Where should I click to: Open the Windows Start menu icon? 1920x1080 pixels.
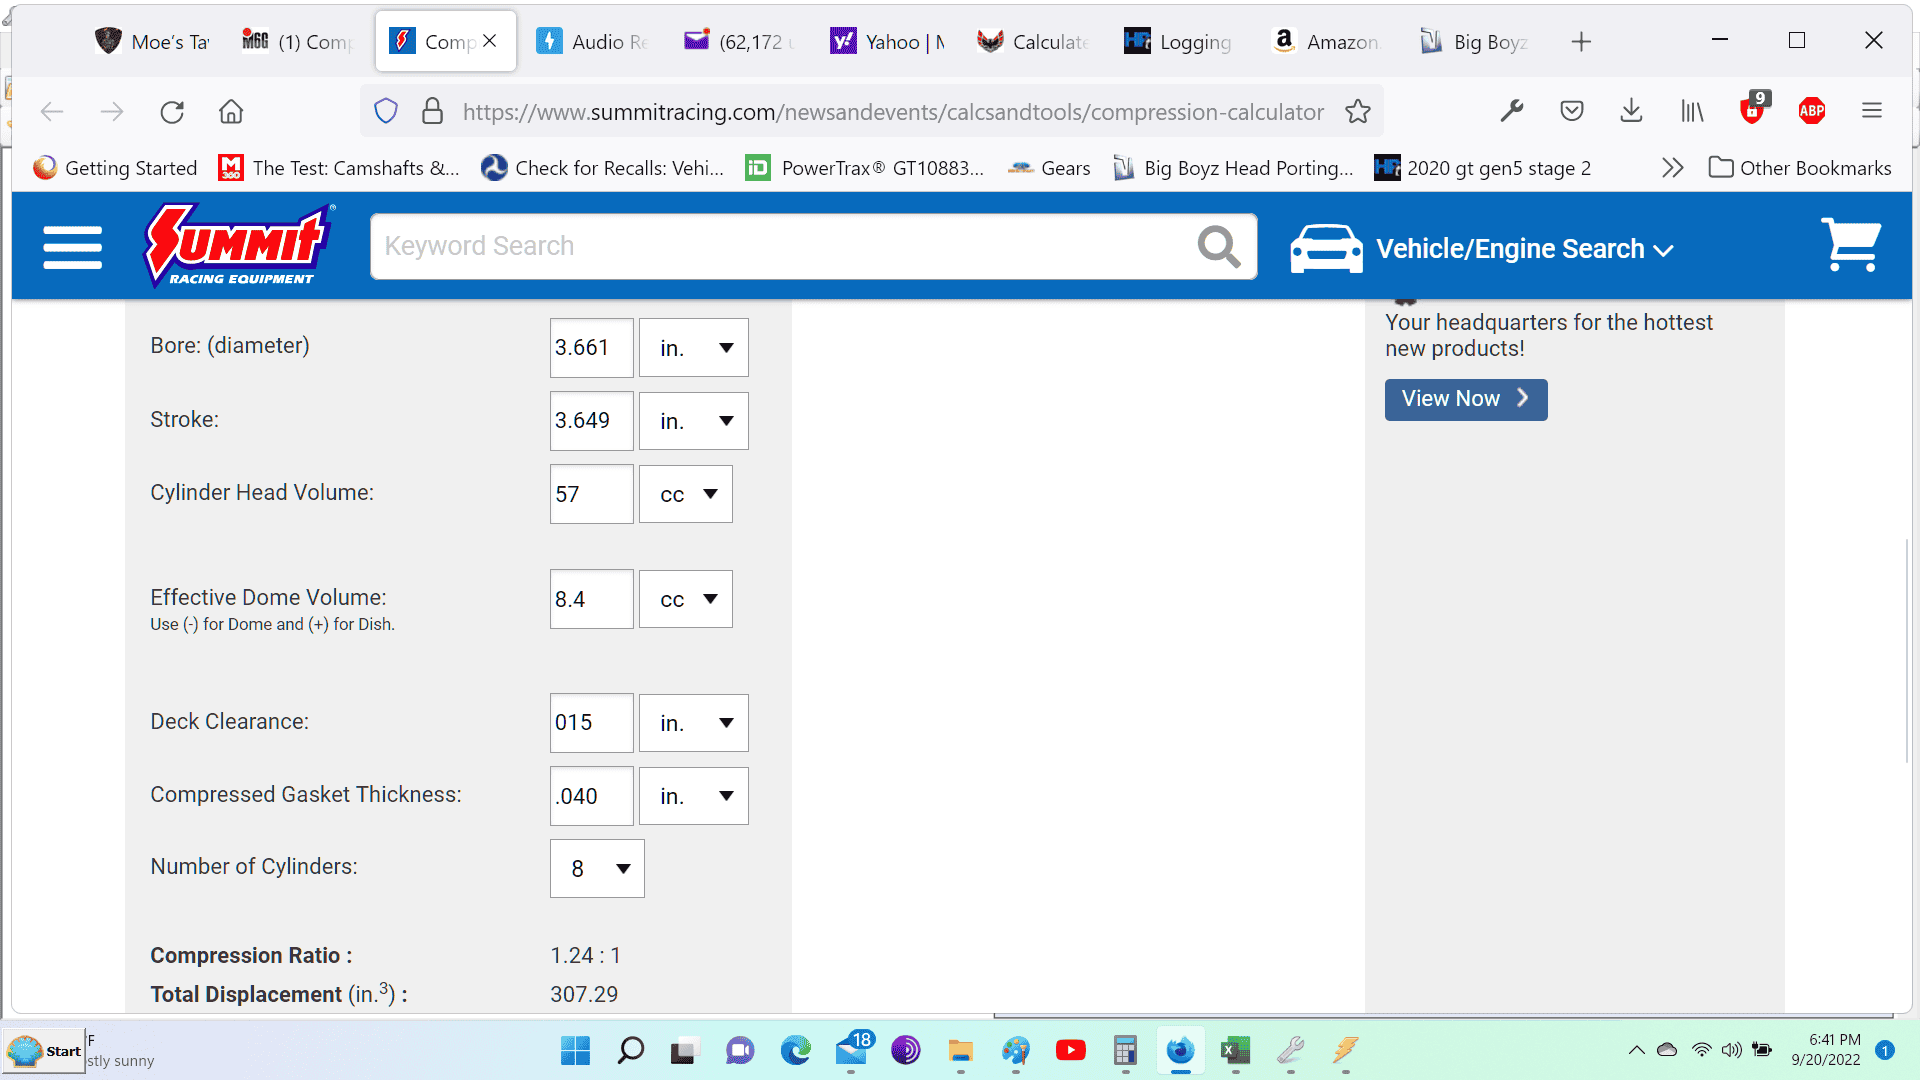[x=575, y=1050]
